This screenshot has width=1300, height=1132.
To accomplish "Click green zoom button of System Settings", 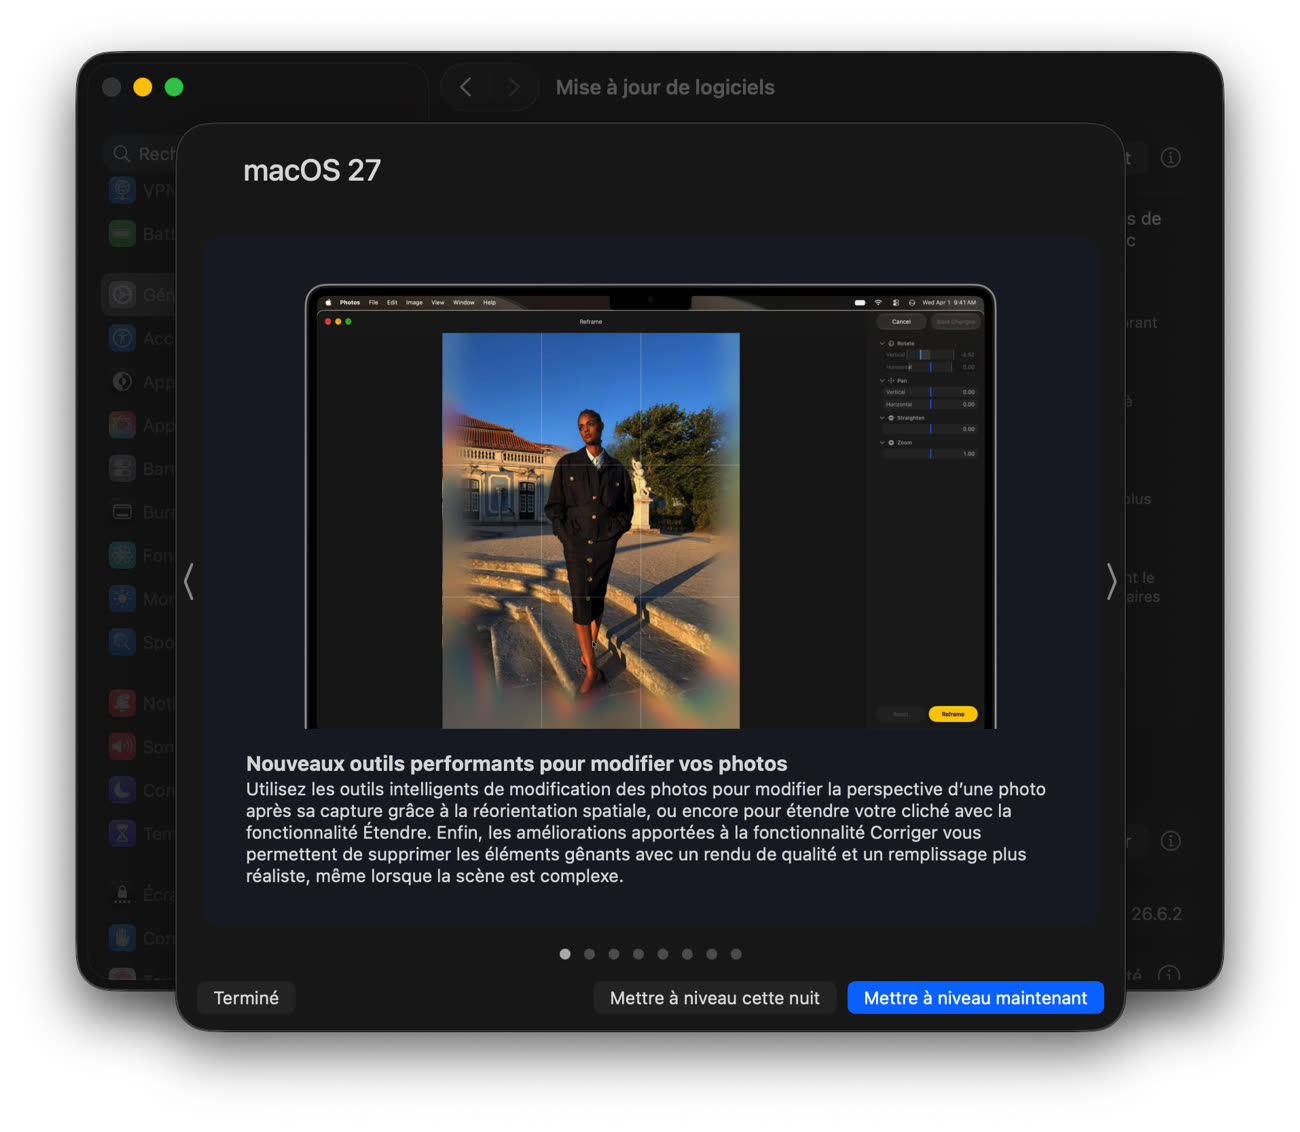I will tap(174, 87).
